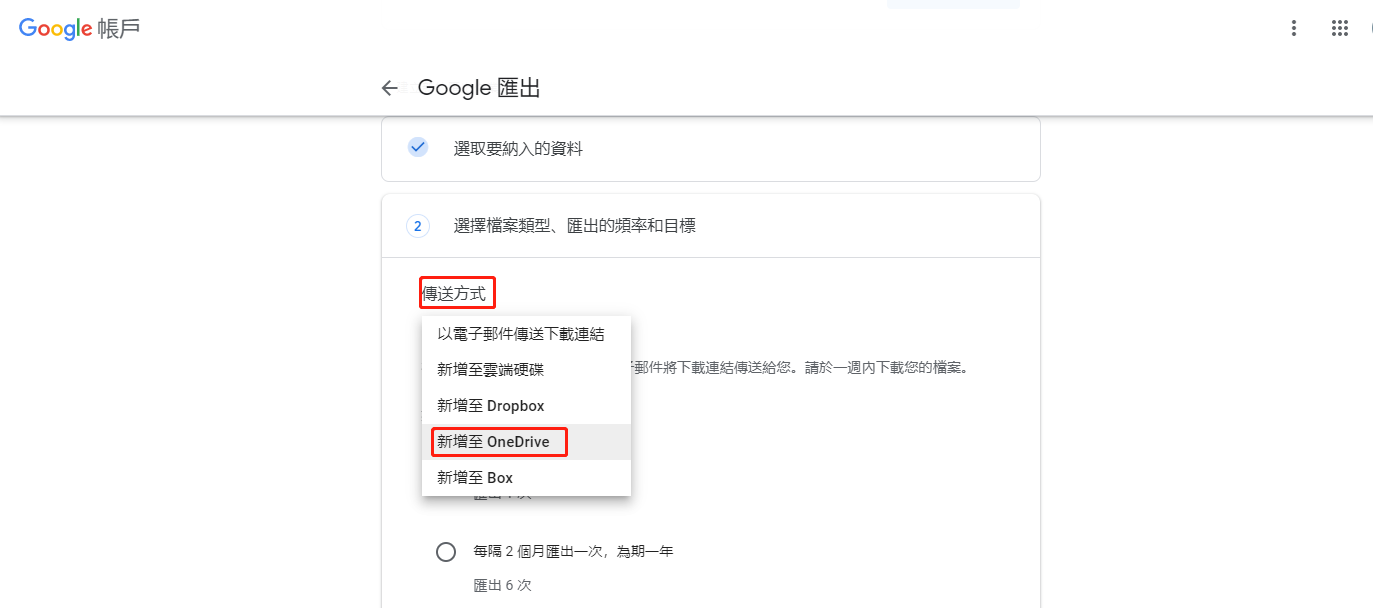Go back using the left arrow
1373x608 pixels.
(x=390, y=88)
